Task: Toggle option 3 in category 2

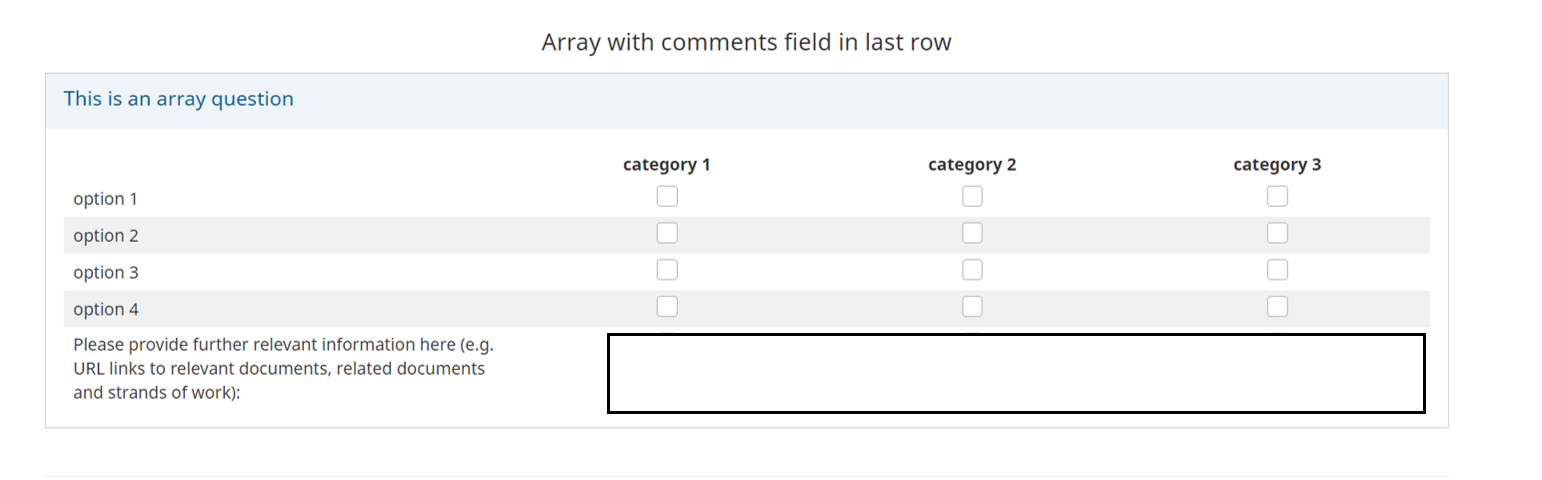Action: [972, 270]
